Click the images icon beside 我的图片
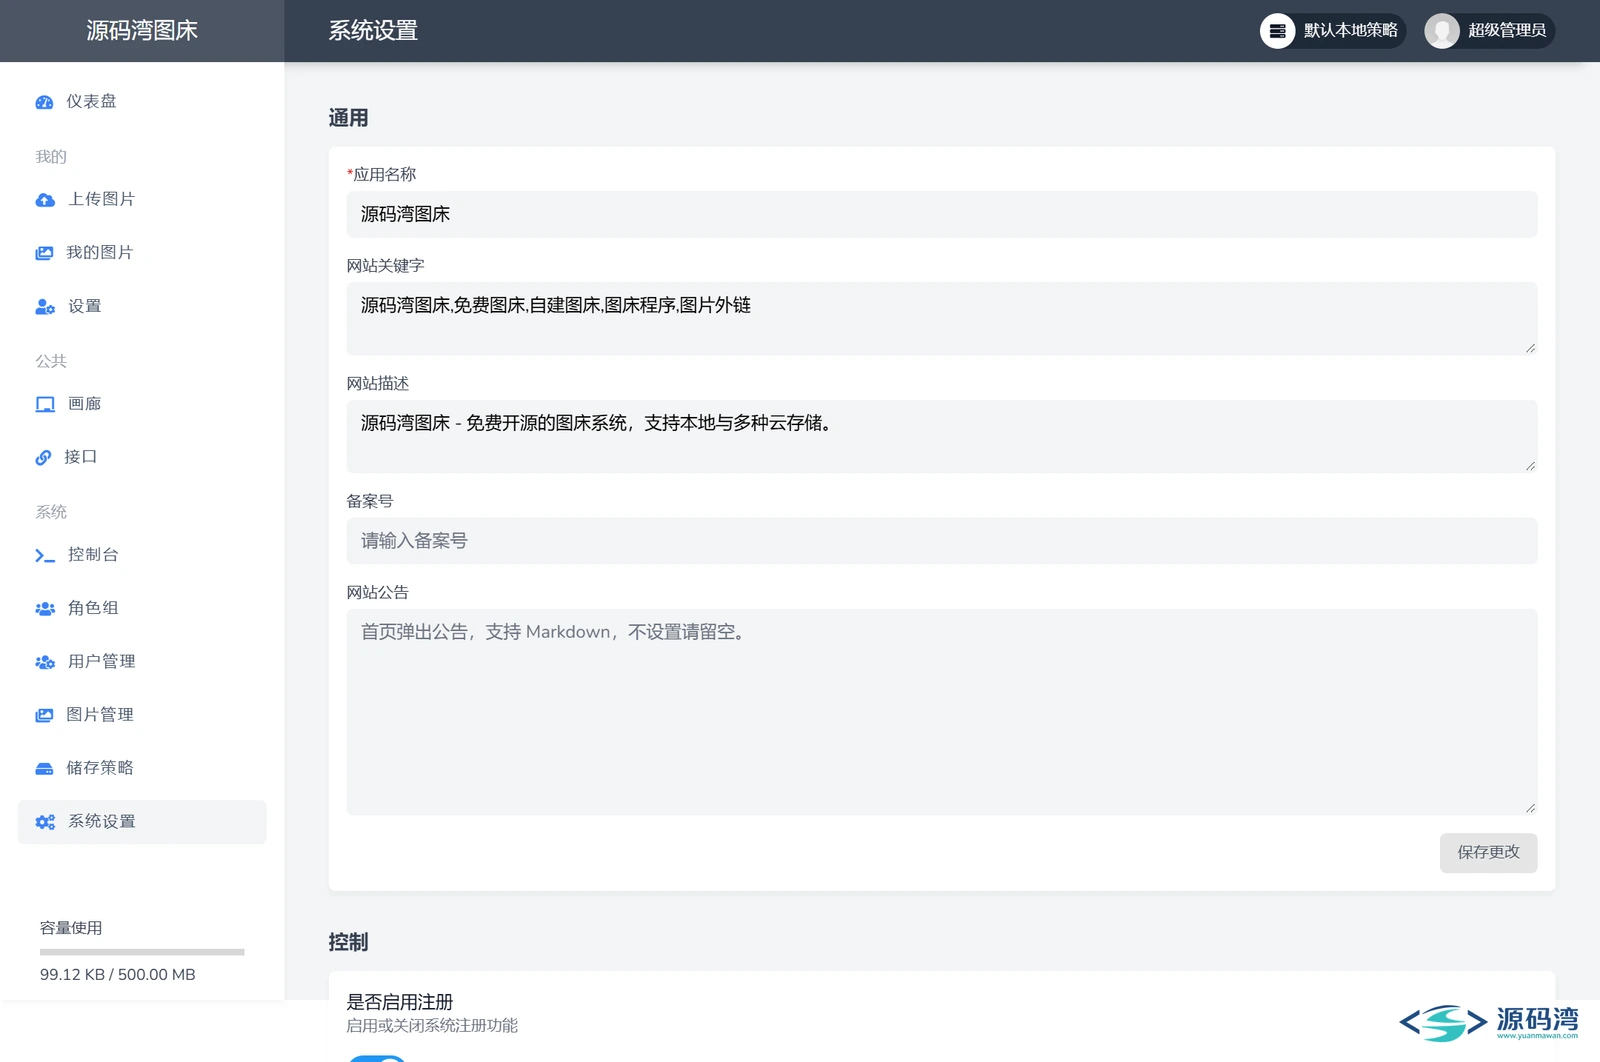1600x1062 pixels. click(x=44, y=253)
